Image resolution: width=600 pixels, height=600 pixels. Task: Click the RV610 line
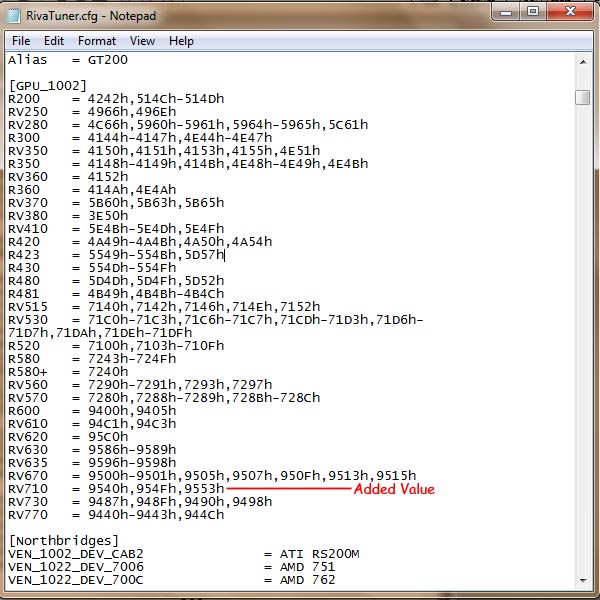[x=92, y=424]
